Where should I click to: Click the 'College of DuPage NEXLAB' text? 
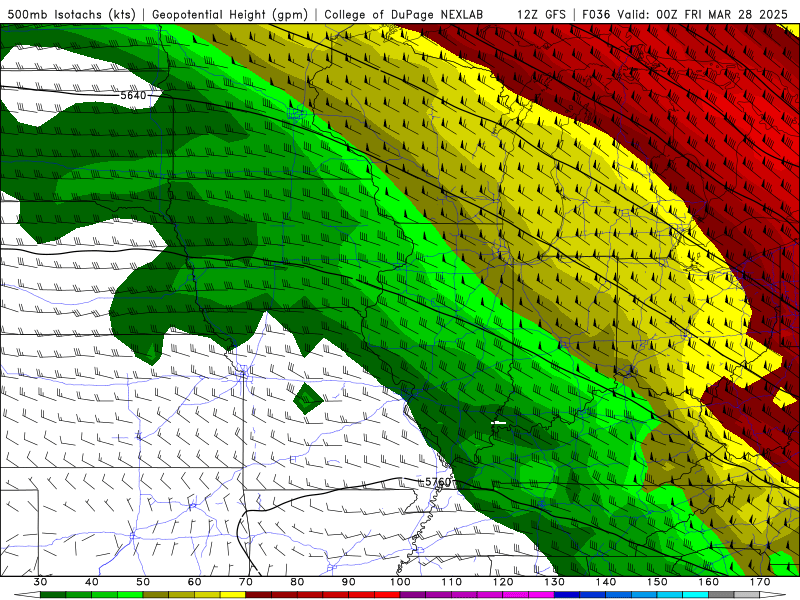[x=404, y=14]
